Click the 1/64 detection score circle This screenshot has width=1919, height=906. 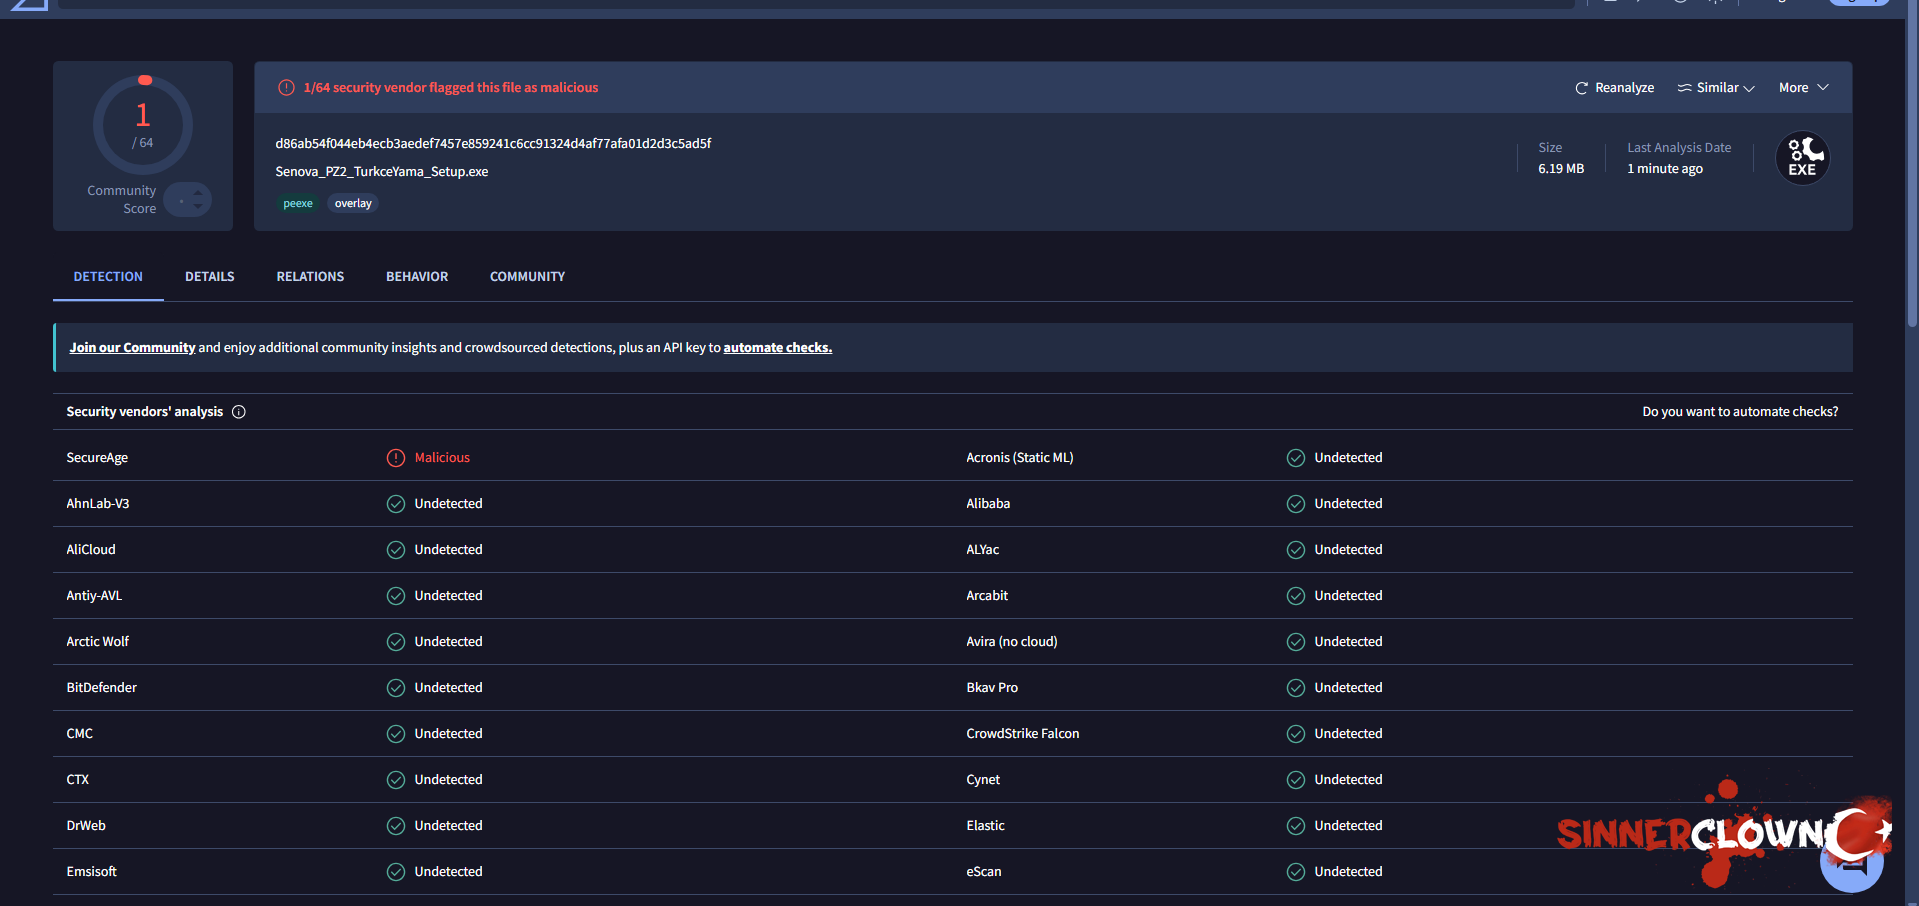[x=143, y=125]
